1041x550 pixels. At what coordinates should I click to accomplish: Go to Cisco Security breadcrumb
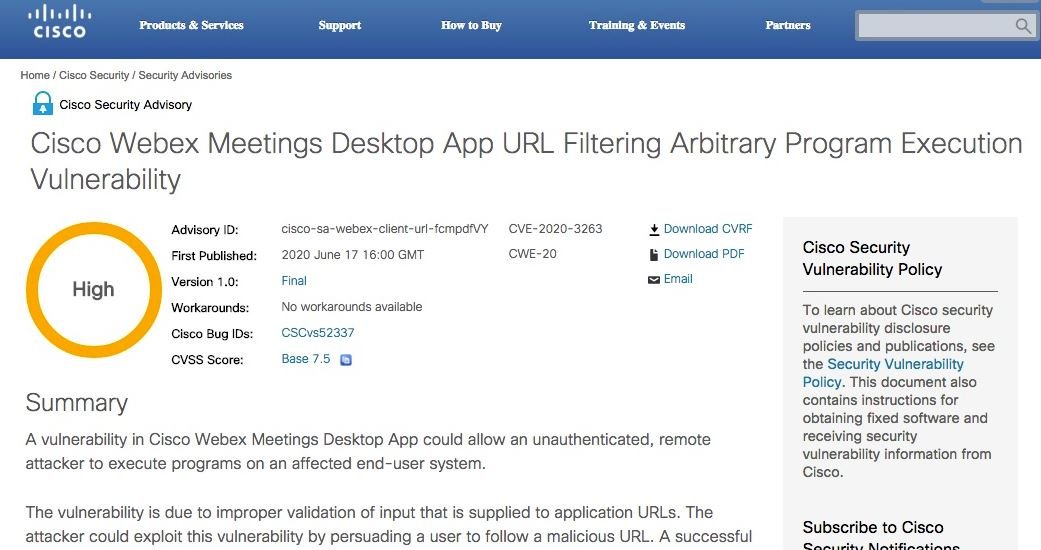tap(94, 75)
